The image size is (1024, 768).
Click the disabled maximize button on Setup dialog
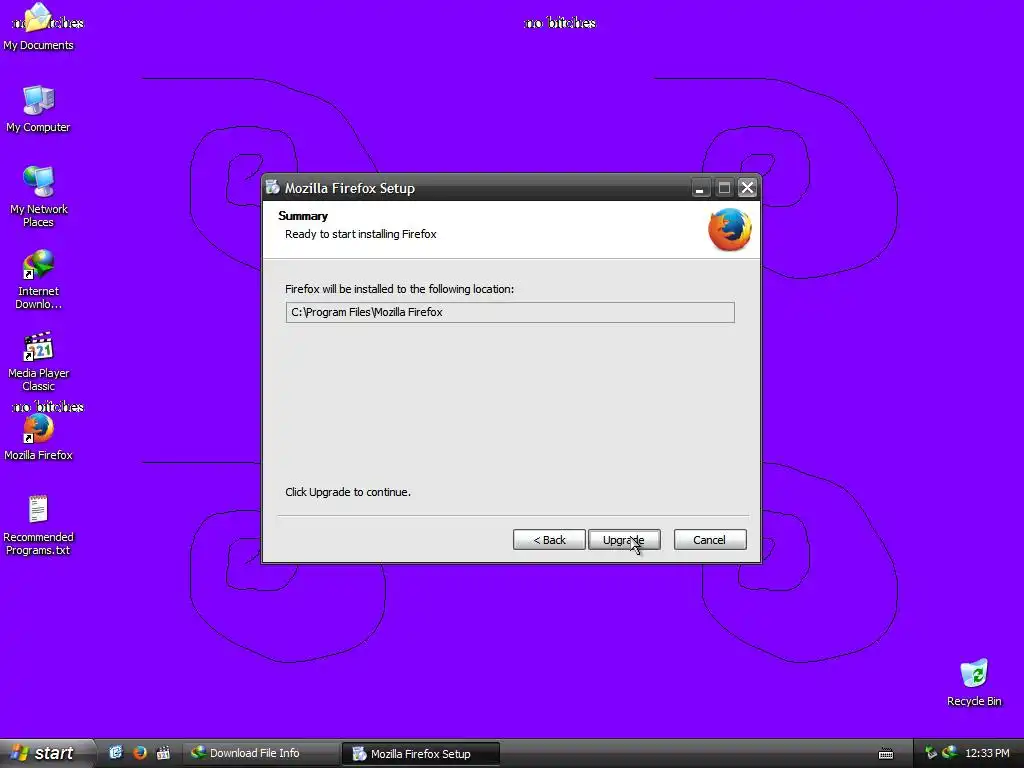pyautogui.click(x=724, y=188)
